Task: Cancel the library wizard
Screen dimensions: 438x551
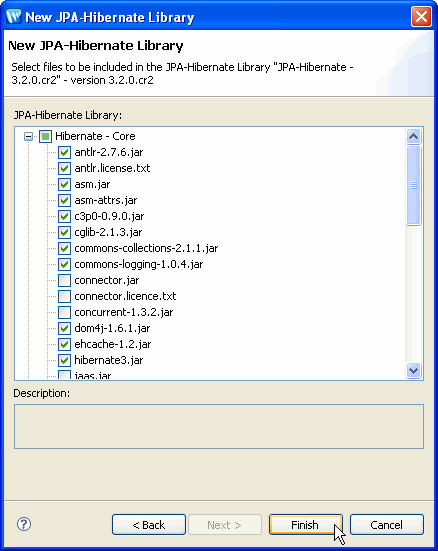Action: [387, 525]
